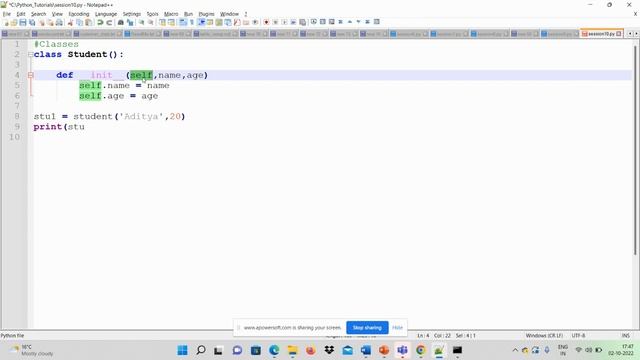Click UTF-8 encoding in status bar
Screen dimensions: 640x360
pos(578,336)
